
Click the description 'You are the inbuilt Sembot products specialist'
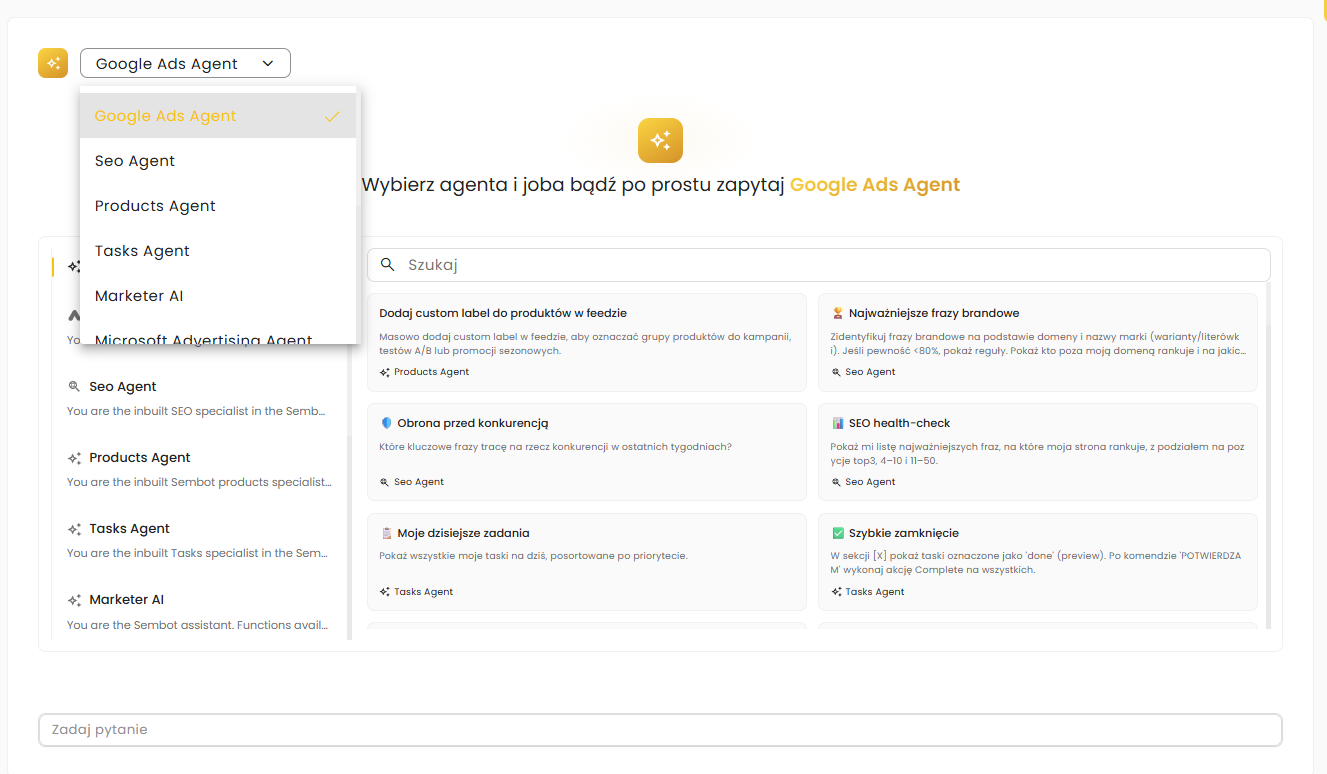pyautogui.click(x=199, y=482)
